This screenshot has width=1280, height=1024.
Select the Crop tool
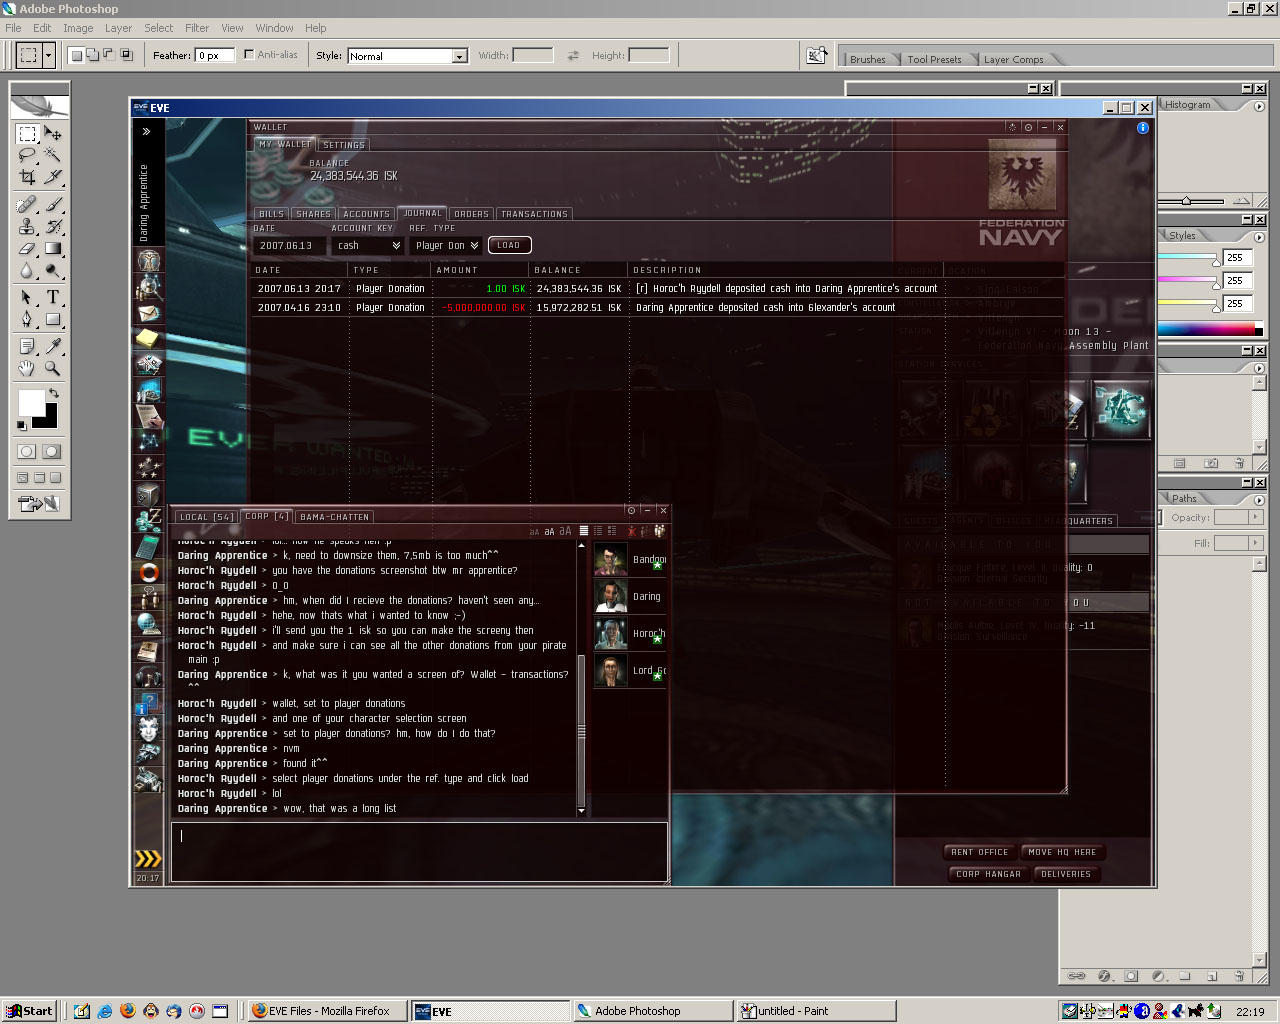(27, 177)
